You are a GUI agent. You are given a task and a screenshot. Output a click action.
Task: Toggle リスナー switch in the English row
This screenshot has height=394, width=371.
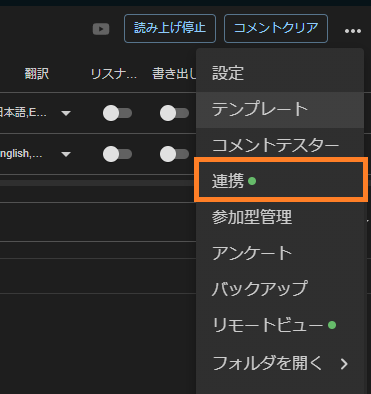[x=117, y=154]
